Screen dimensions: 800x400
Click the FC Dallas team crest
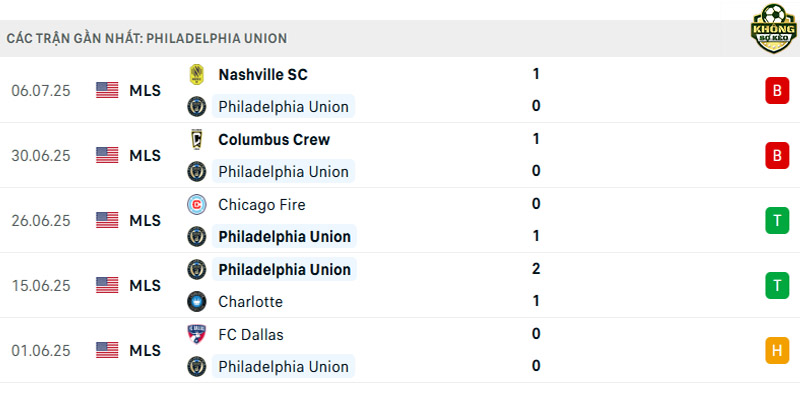tap(196, 334)
